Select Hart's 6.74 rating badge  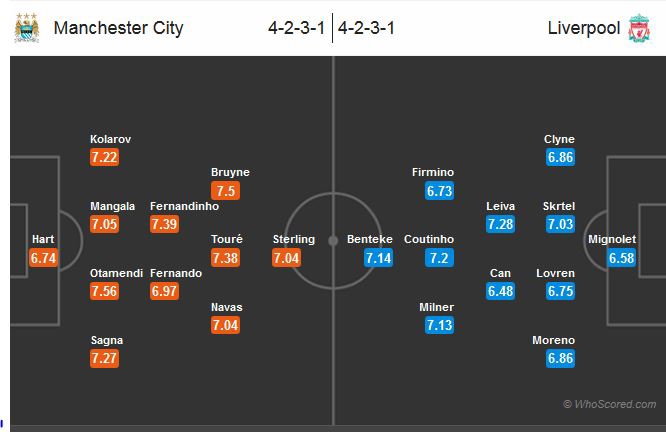(44, 257)
